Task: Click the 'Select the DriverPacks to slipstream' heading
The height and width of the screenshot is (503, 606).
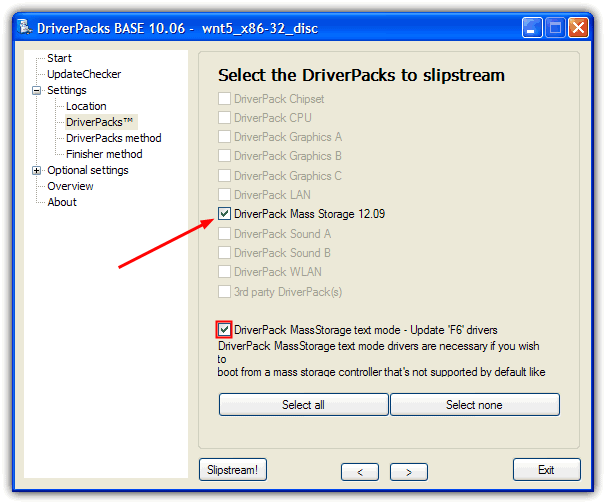Action: pos(361,75)
